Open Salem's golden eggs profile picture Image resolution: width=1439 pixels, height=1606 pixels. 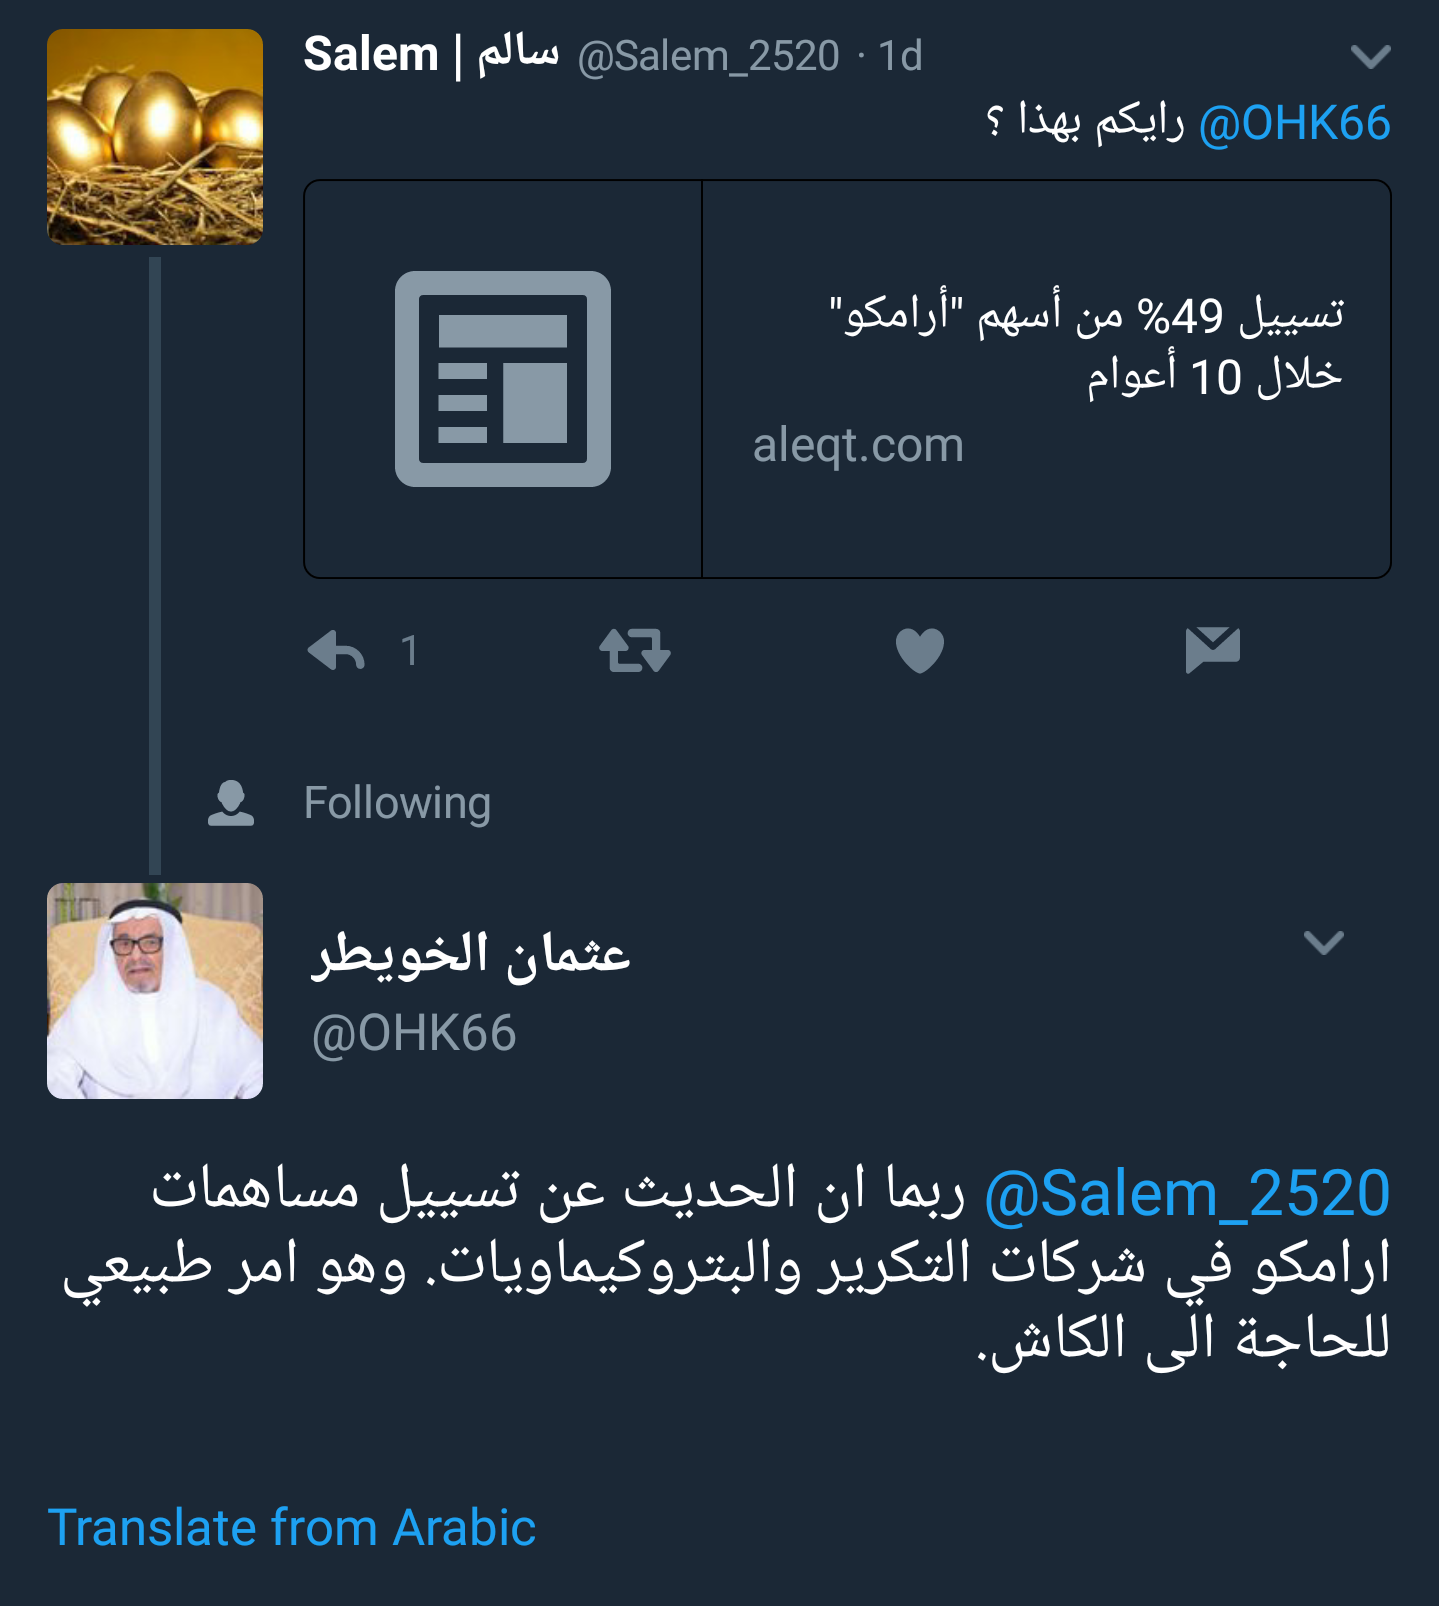click(155, 137)
